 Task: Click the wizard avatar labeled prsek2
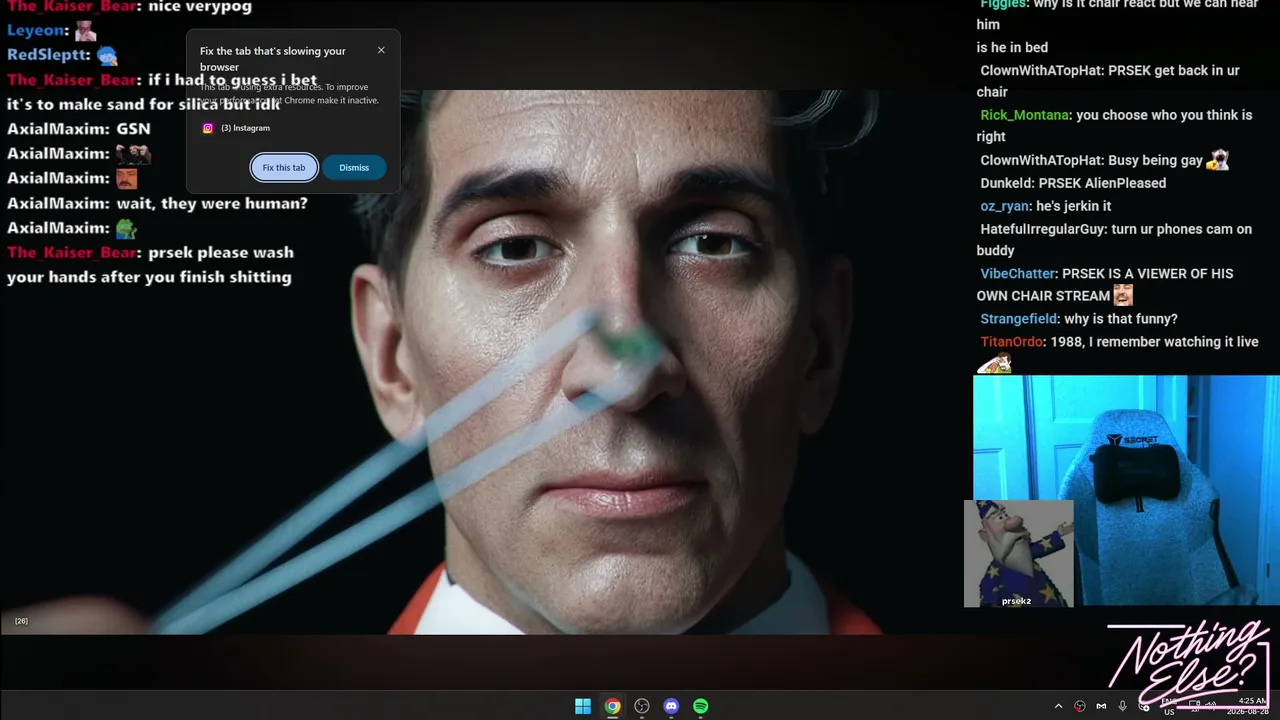coord(1018,553)
